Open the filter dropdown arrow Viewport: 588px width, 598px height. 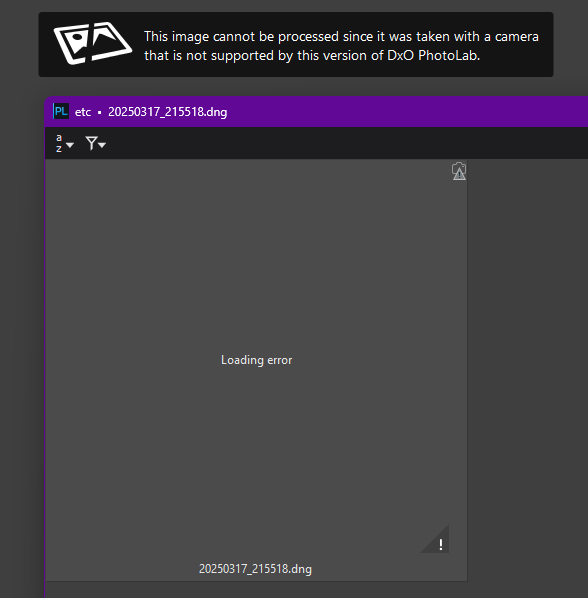point(102,145)
